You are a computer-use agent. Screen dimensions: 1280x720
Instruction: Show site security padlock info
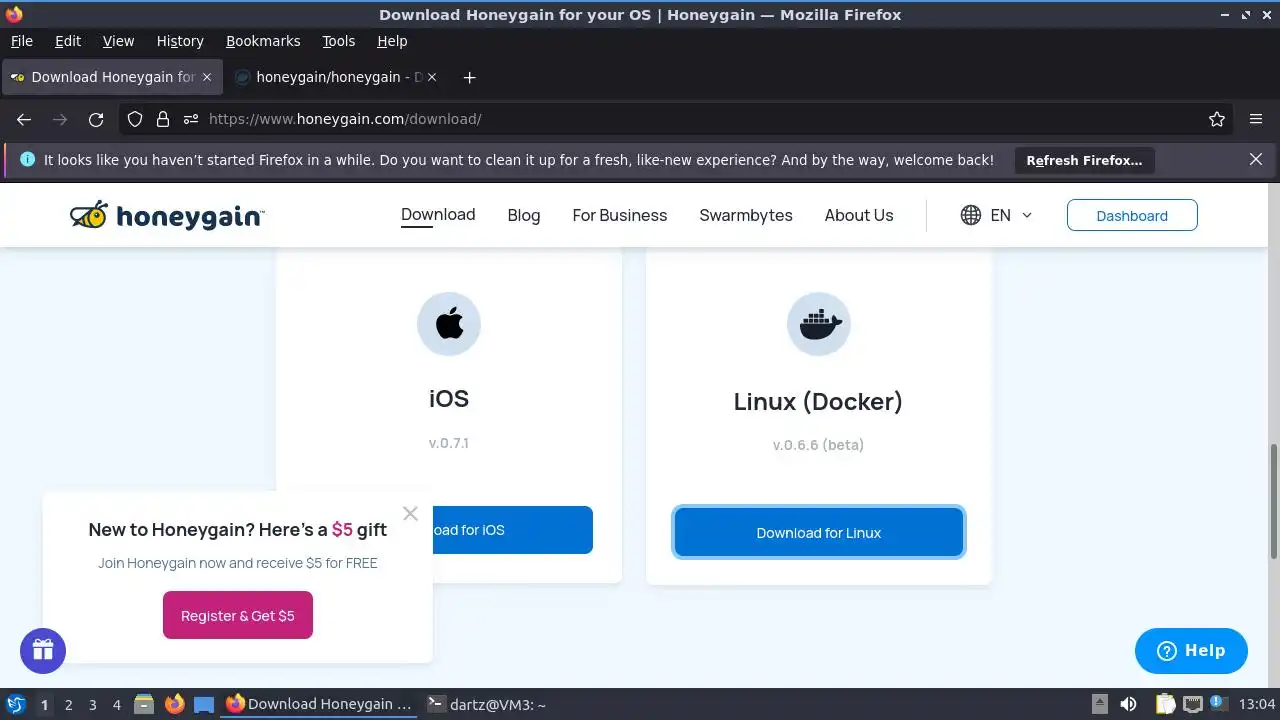[163, 119]
